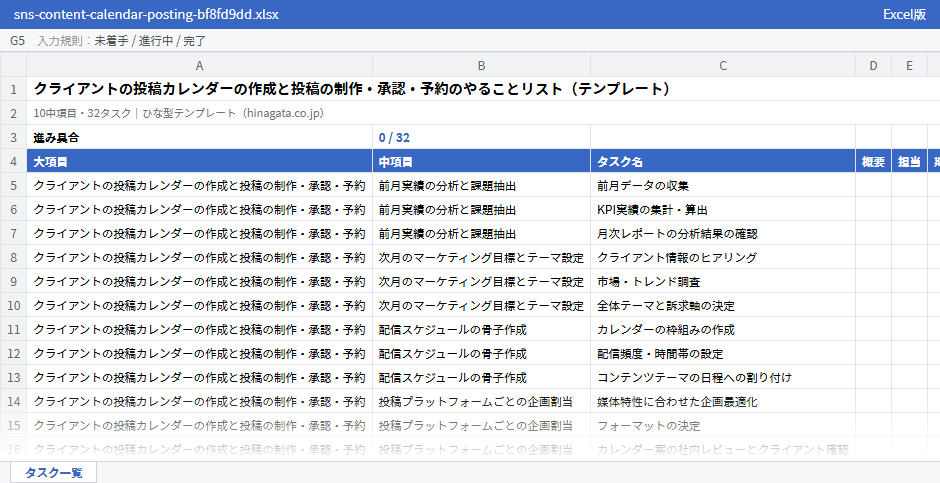Click the title cell in row 1

coord(483,89)
